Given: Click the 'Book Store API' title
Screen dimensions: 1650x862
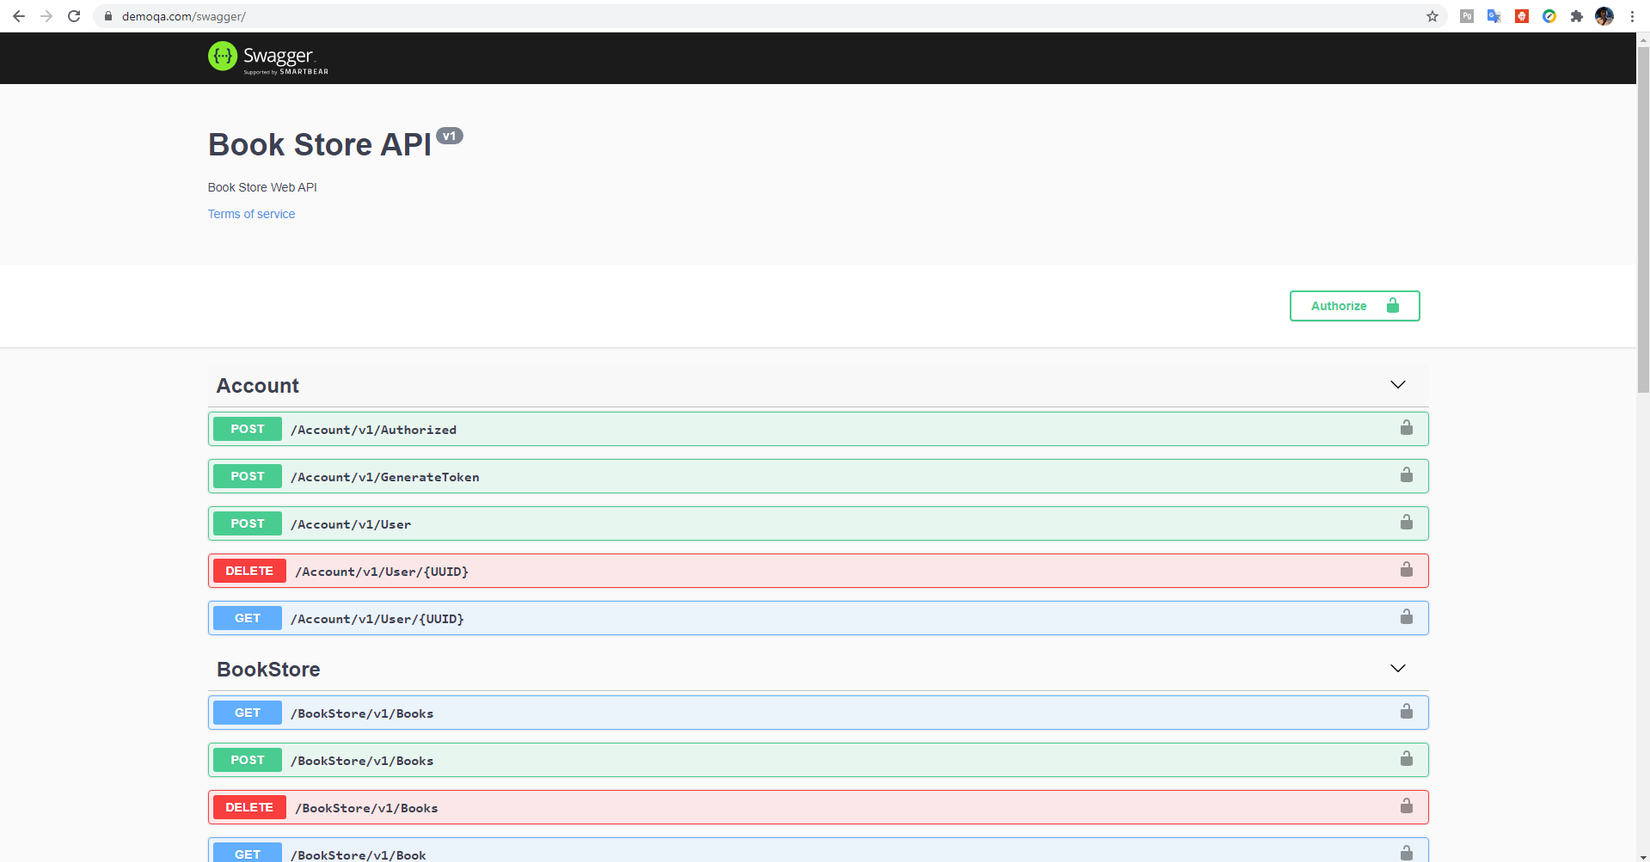Looking at the screenshot, I should (319, 145).
